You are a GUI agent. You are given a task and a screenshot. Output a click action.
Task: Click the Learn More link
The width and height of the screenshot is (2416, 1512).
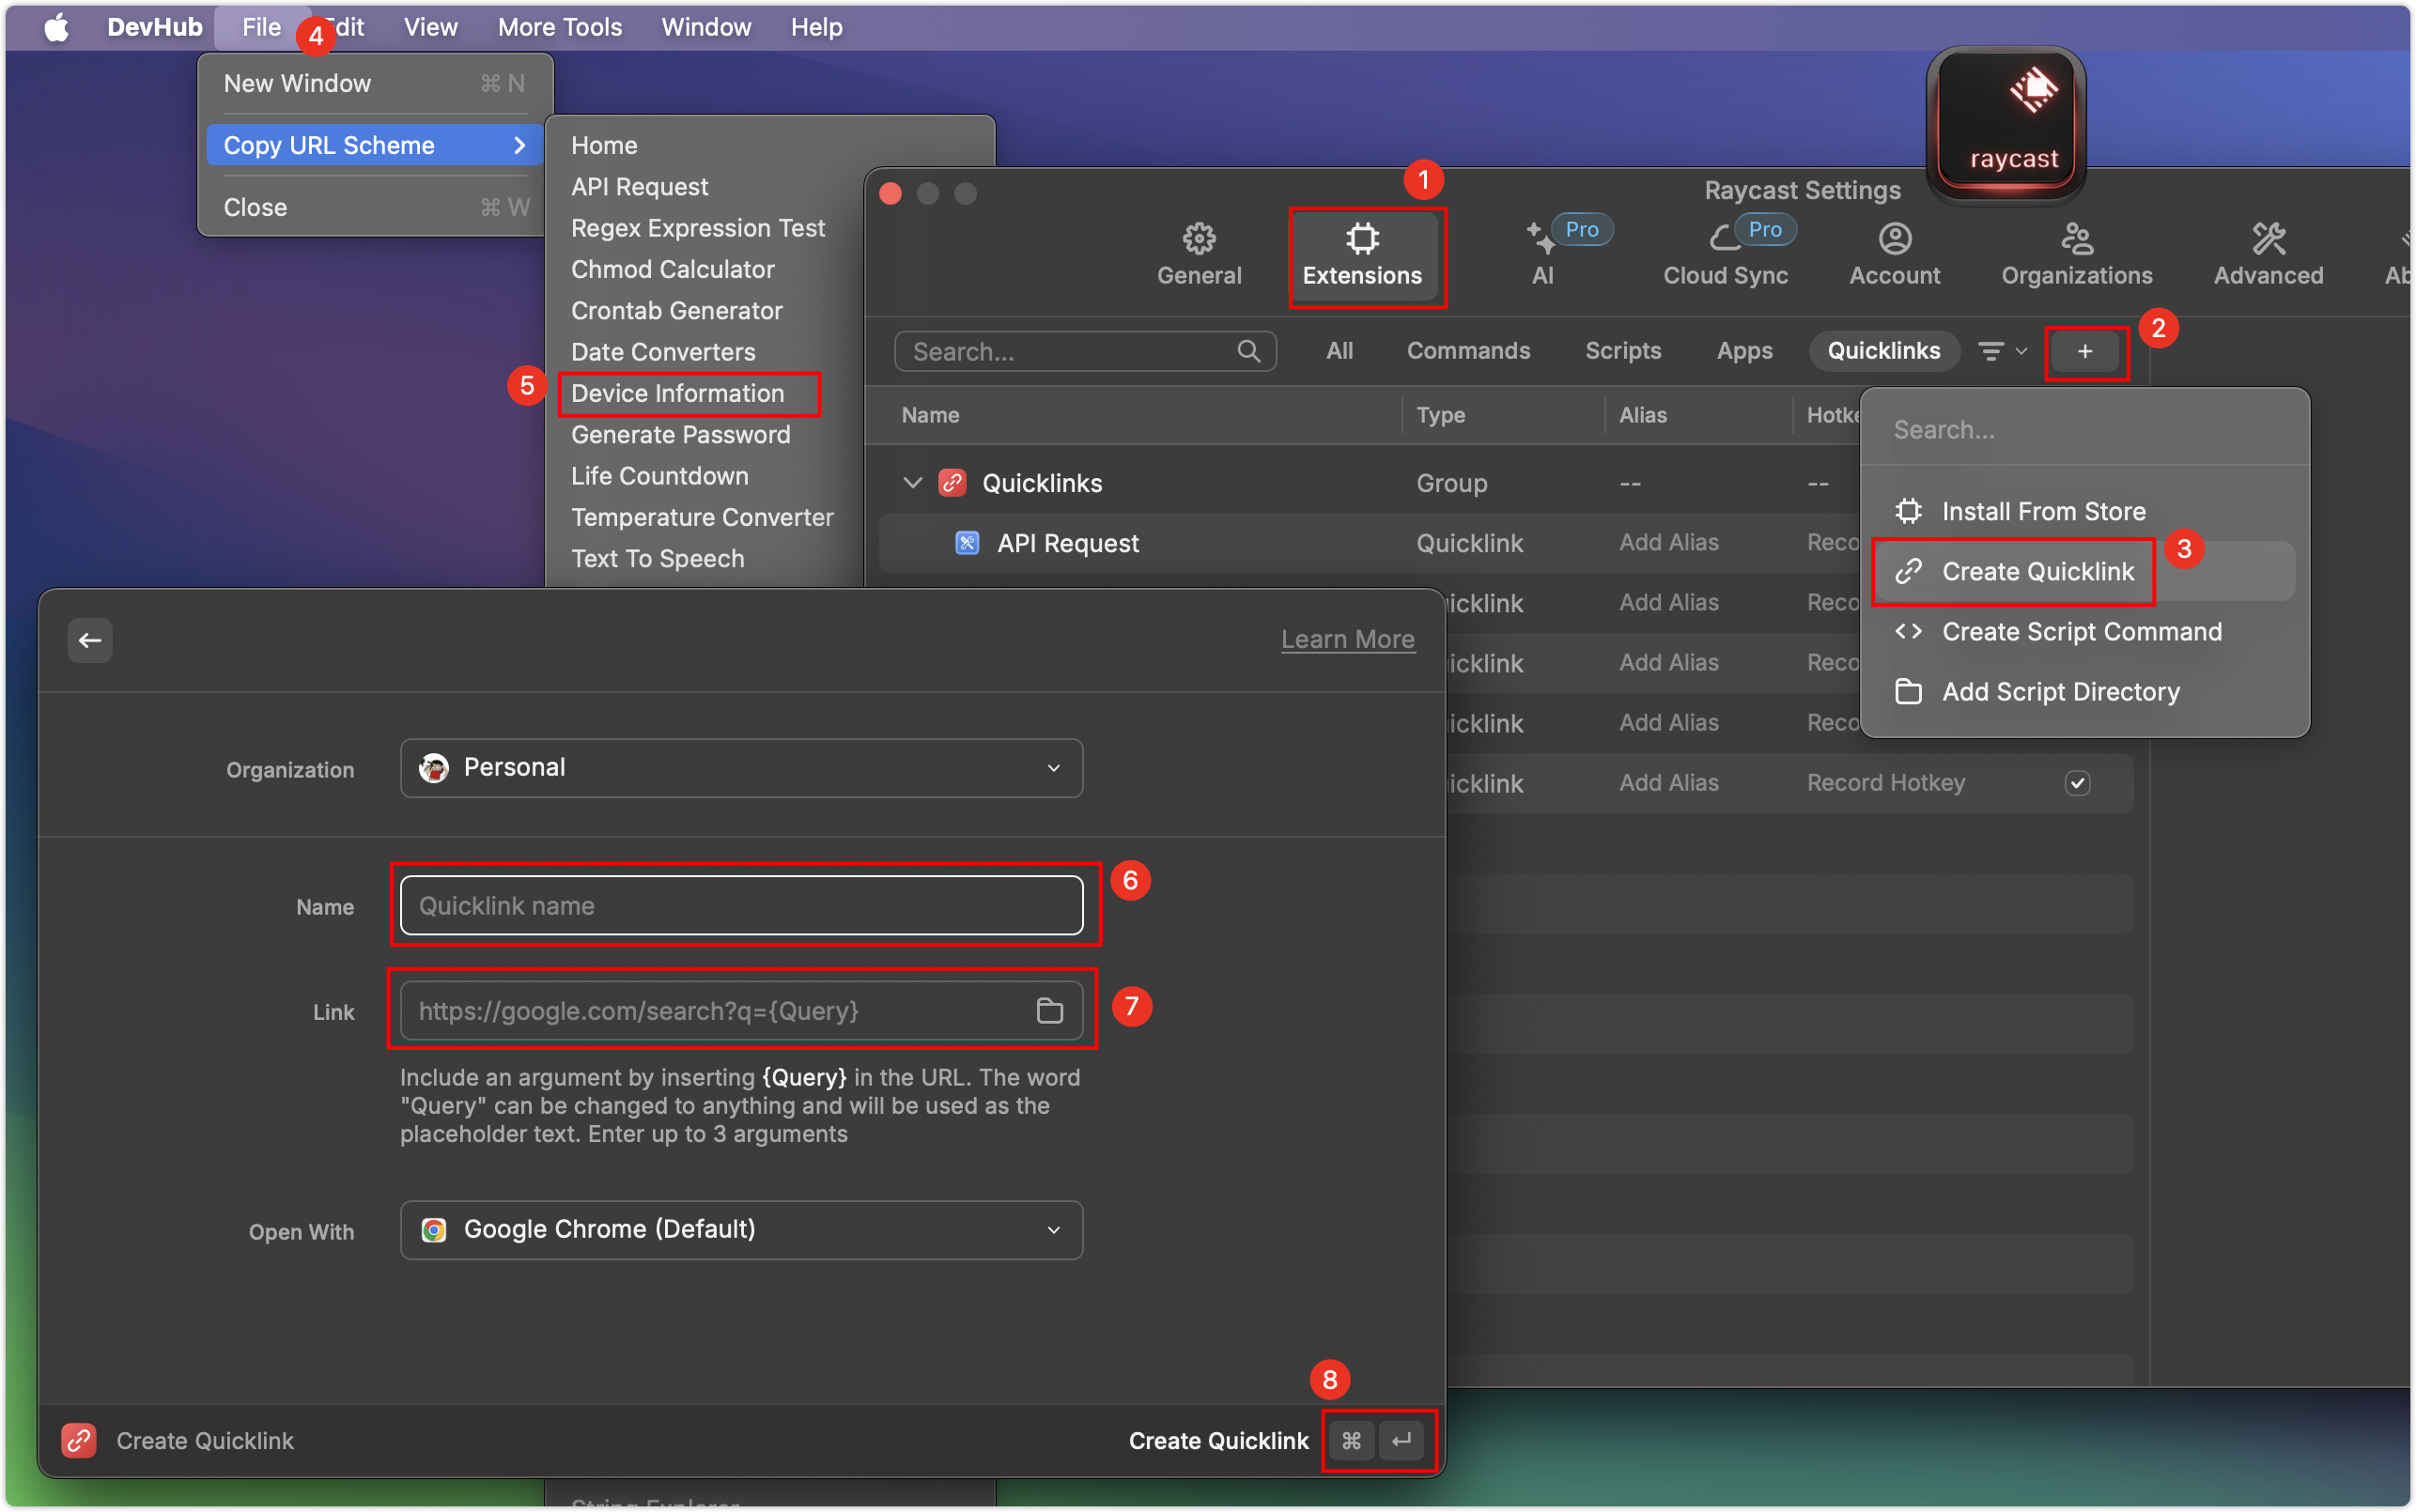tap(1348, 638)
